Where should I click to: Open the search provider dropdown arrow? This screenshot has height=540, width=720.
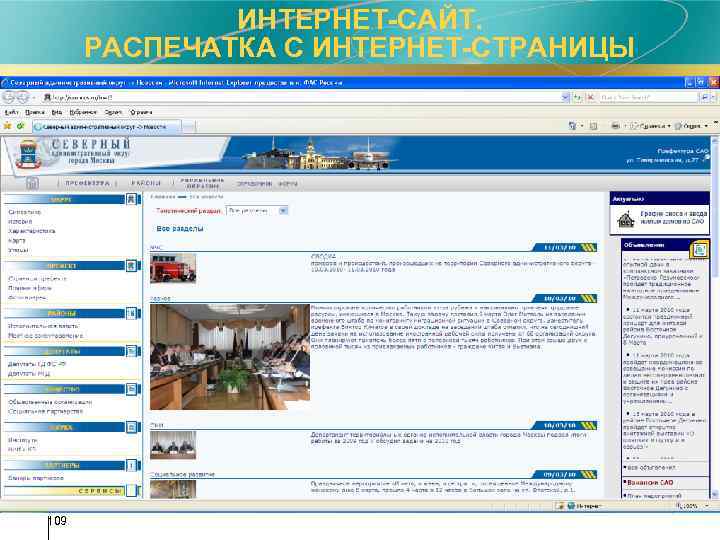(x=713, y=97)
